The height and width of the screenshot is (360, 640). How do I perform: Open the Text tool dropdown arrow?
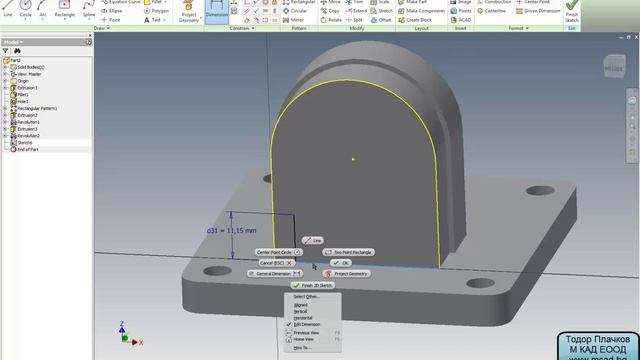point(165,20)
